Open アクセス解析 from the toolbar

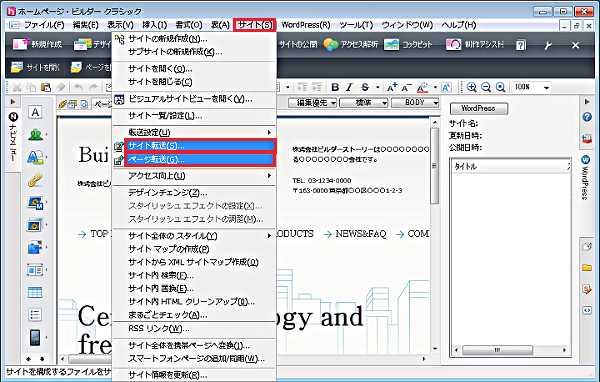pyautogui.click(x=351, y=44)
